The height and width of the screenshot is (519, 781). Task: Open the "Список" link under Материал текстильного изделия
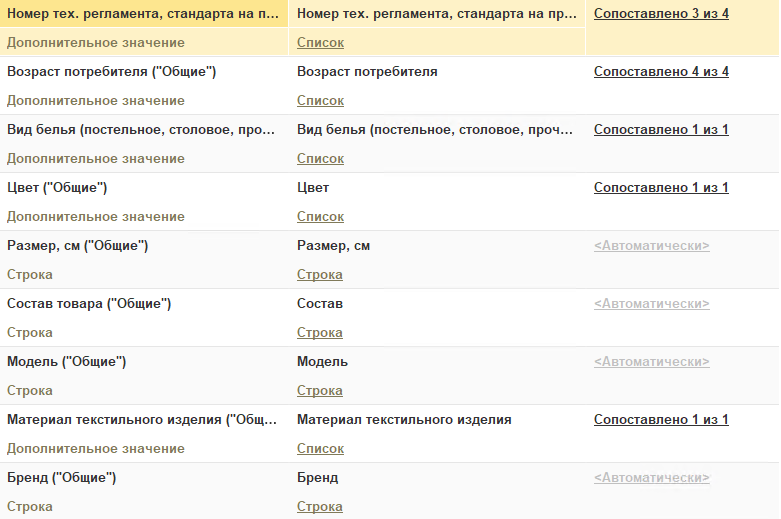click(x=320, y=449)
